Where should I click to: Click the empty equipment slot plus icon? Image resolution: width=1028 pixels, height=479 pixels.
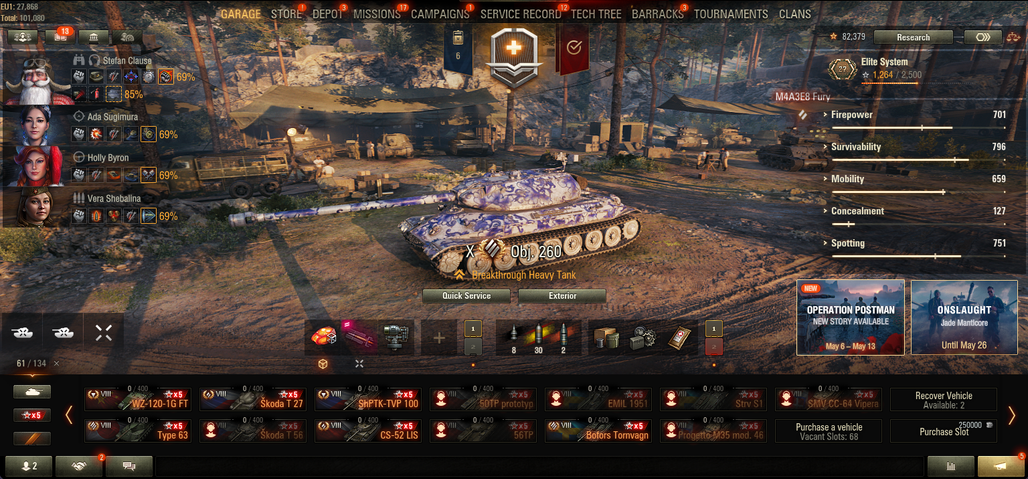pyautogui.click(x=439, y=338)
